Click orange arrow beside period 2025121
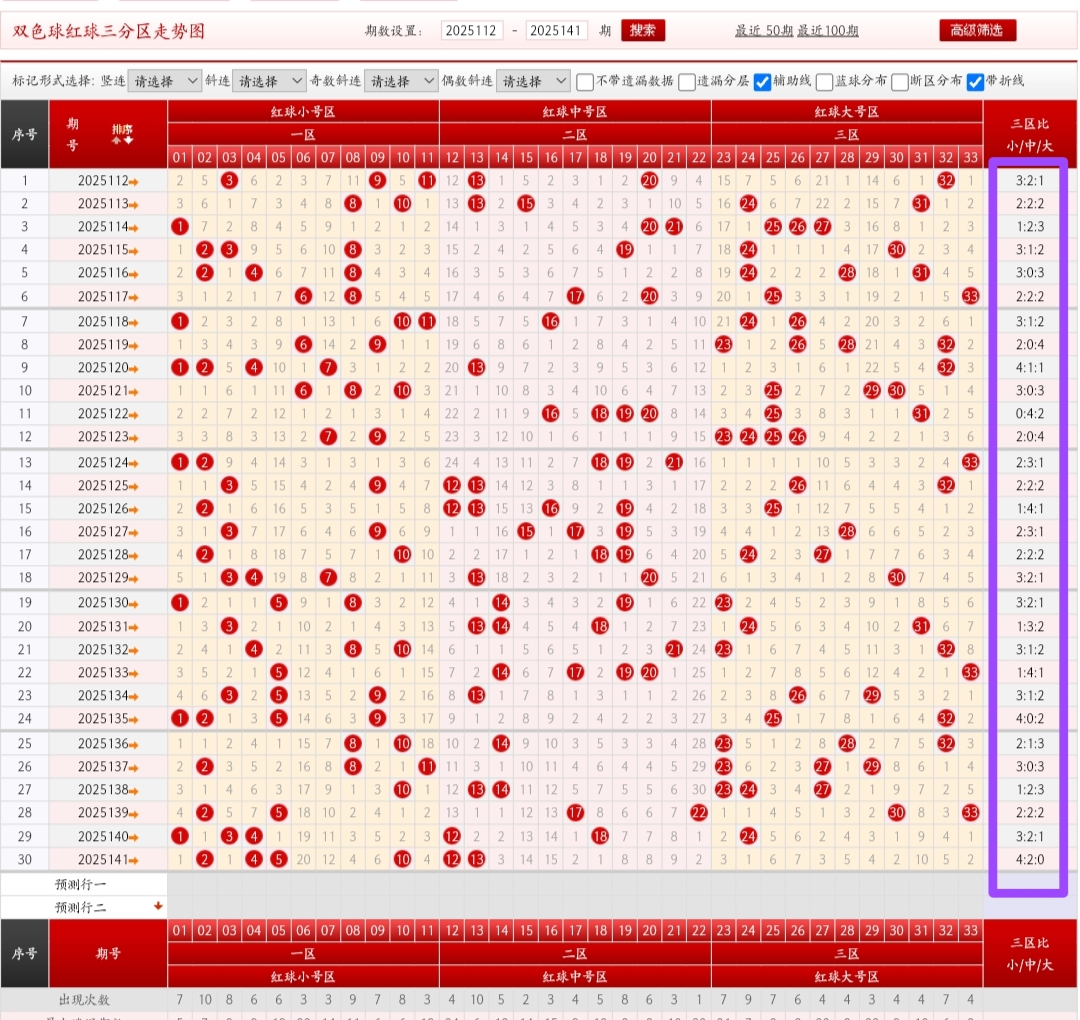This screenshot has height=1020, width=1080. click(134, 392)
